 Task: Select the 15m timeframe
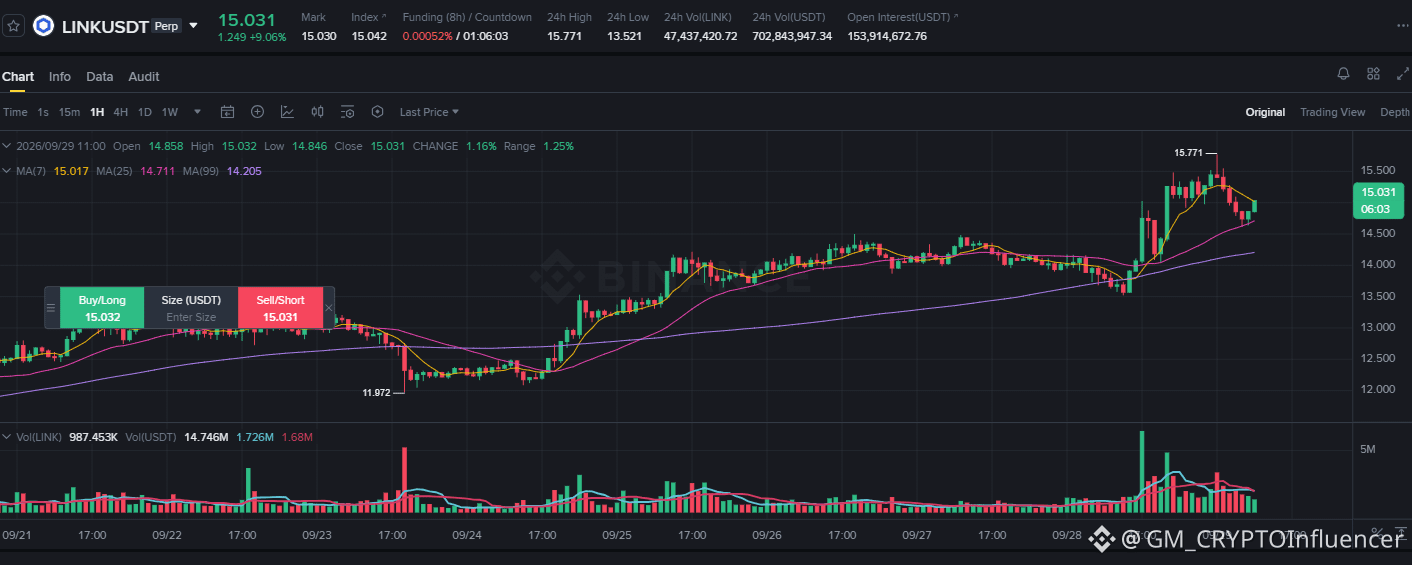(69, 112)
